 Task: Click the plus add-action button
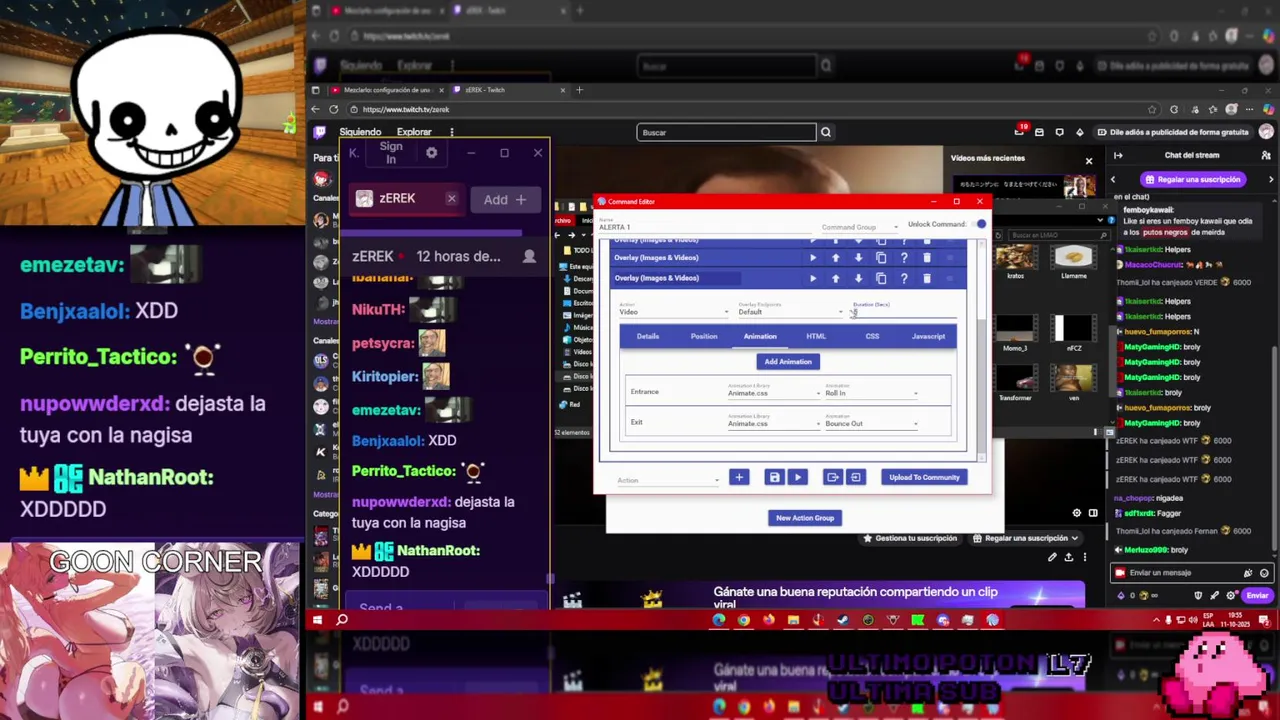pos(739,477)
